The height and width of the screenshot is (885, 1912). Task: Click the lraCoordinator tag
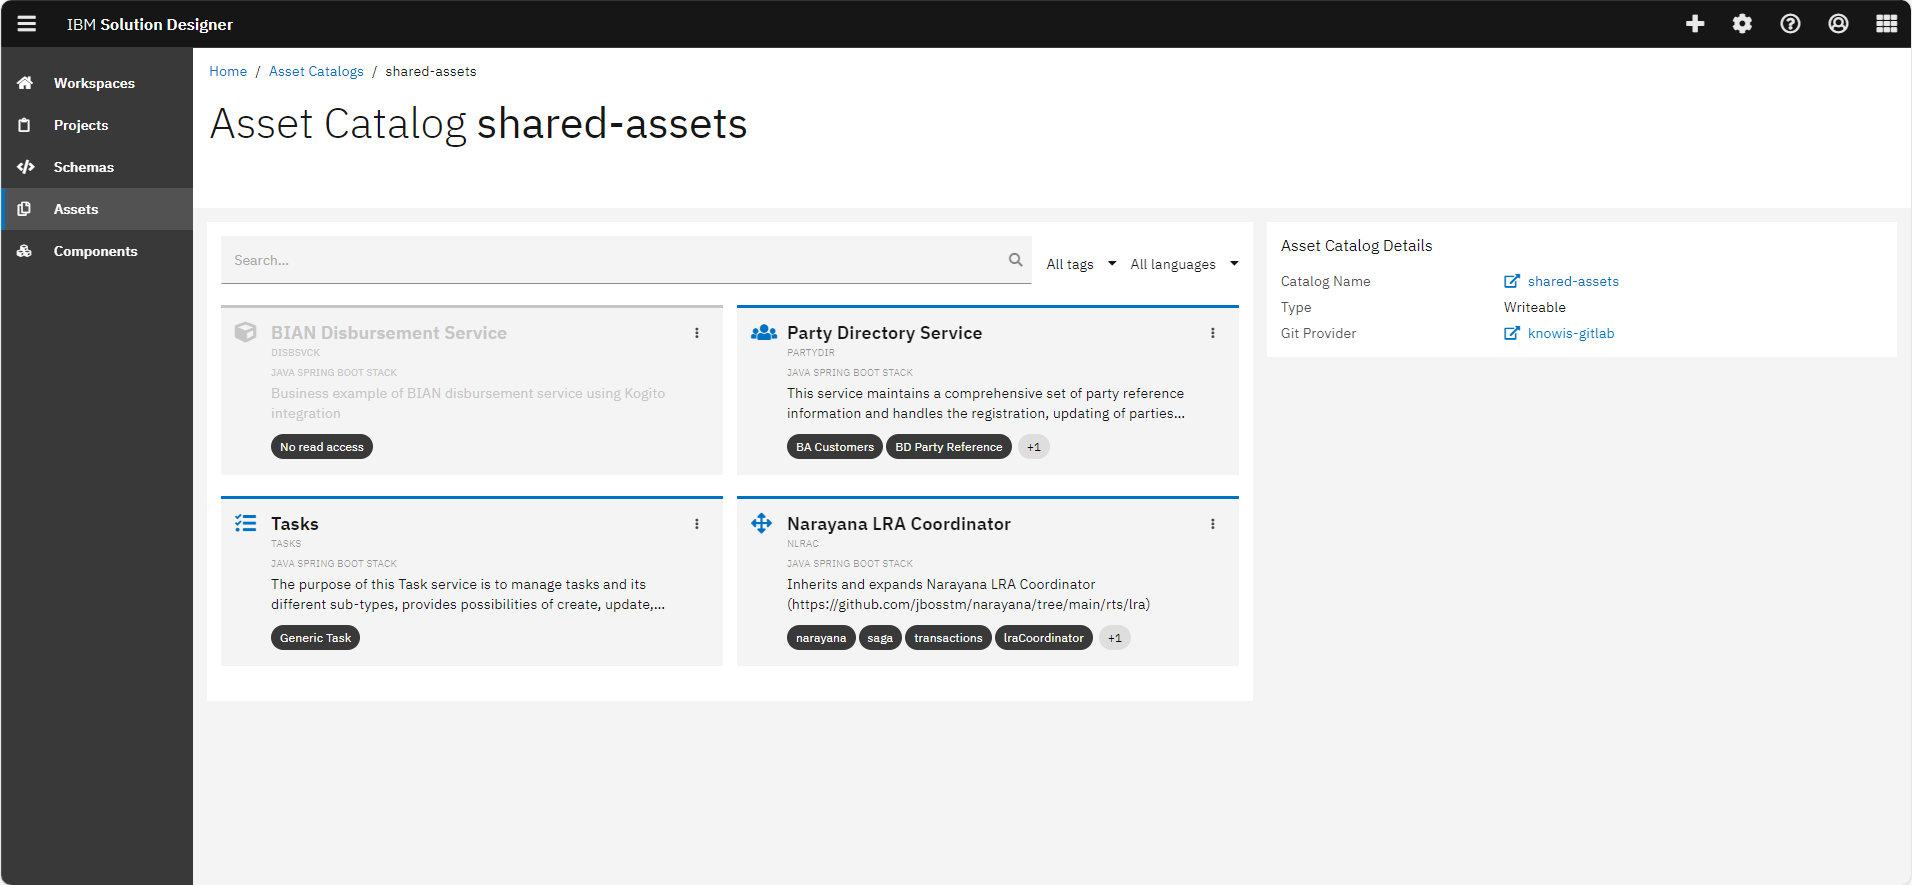pos(1044,638)
